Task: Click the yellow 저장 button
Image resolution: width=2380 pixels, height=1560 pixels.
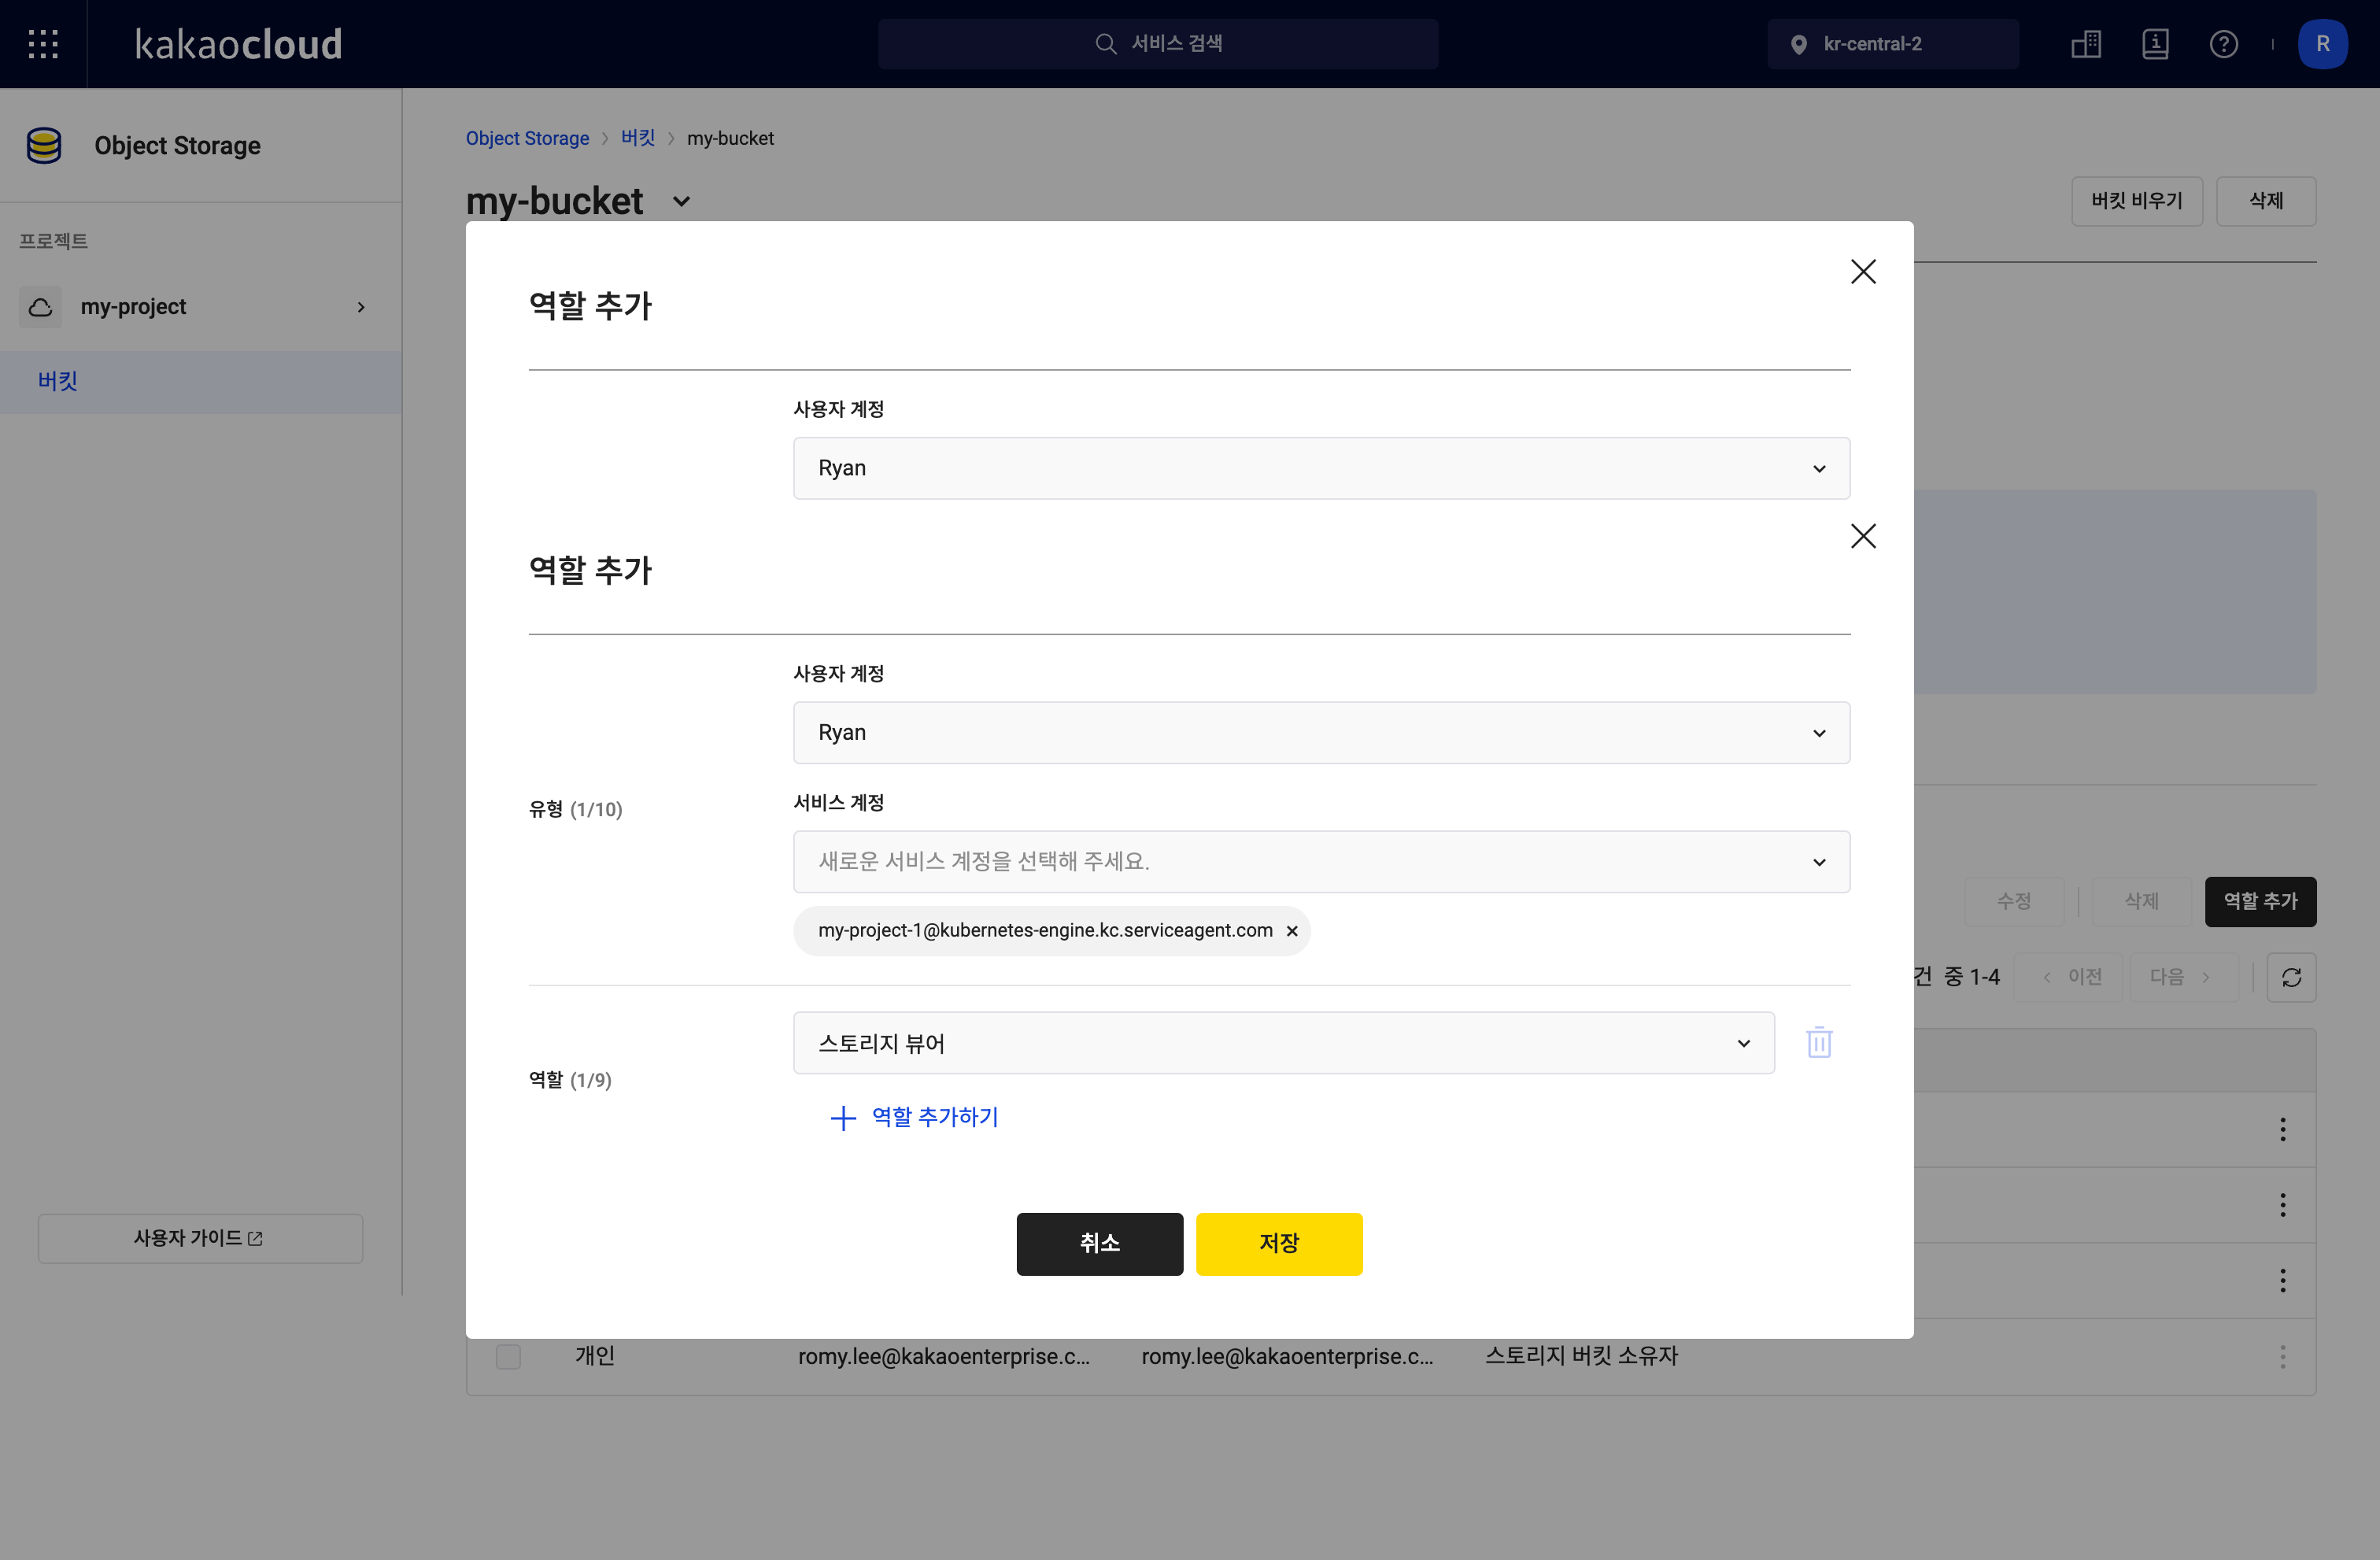Action: pyautogui.click(x=1279, y=1244)
